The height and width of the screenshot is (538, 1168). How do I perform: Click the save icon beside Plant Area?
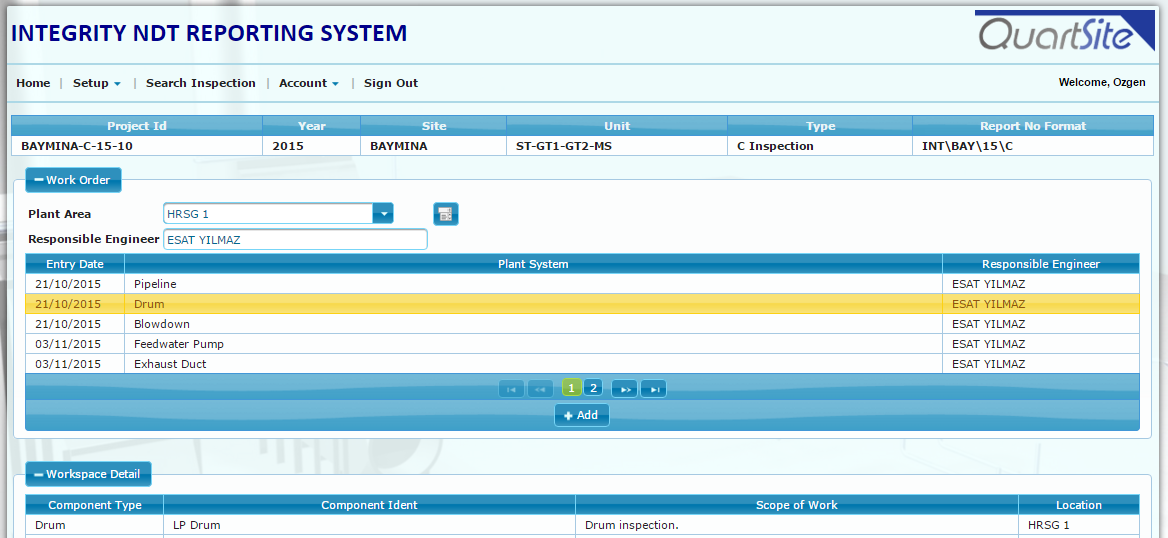pyautogui.click(x=446, y=214)
